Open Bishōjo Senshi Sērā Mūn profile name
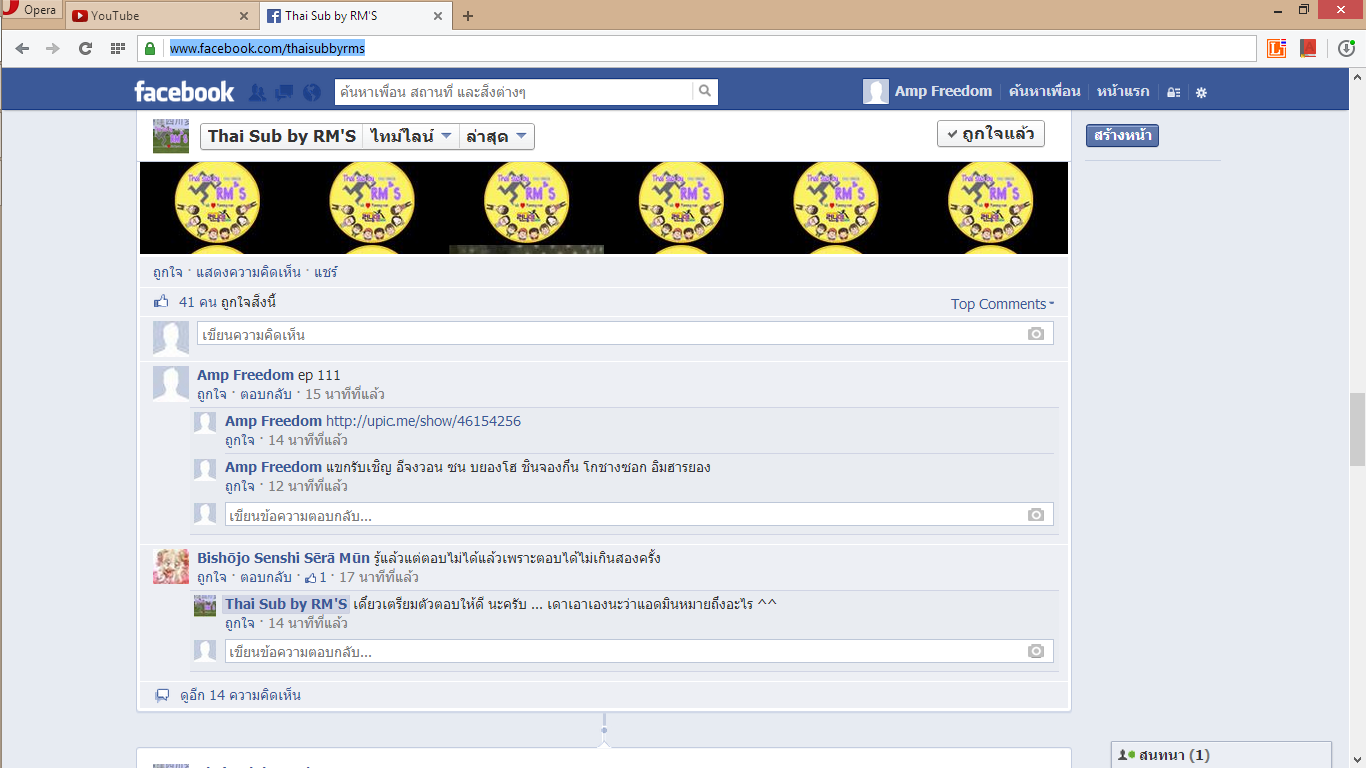The width and height of the screenshot is (1366, 768). pos(283,557)
